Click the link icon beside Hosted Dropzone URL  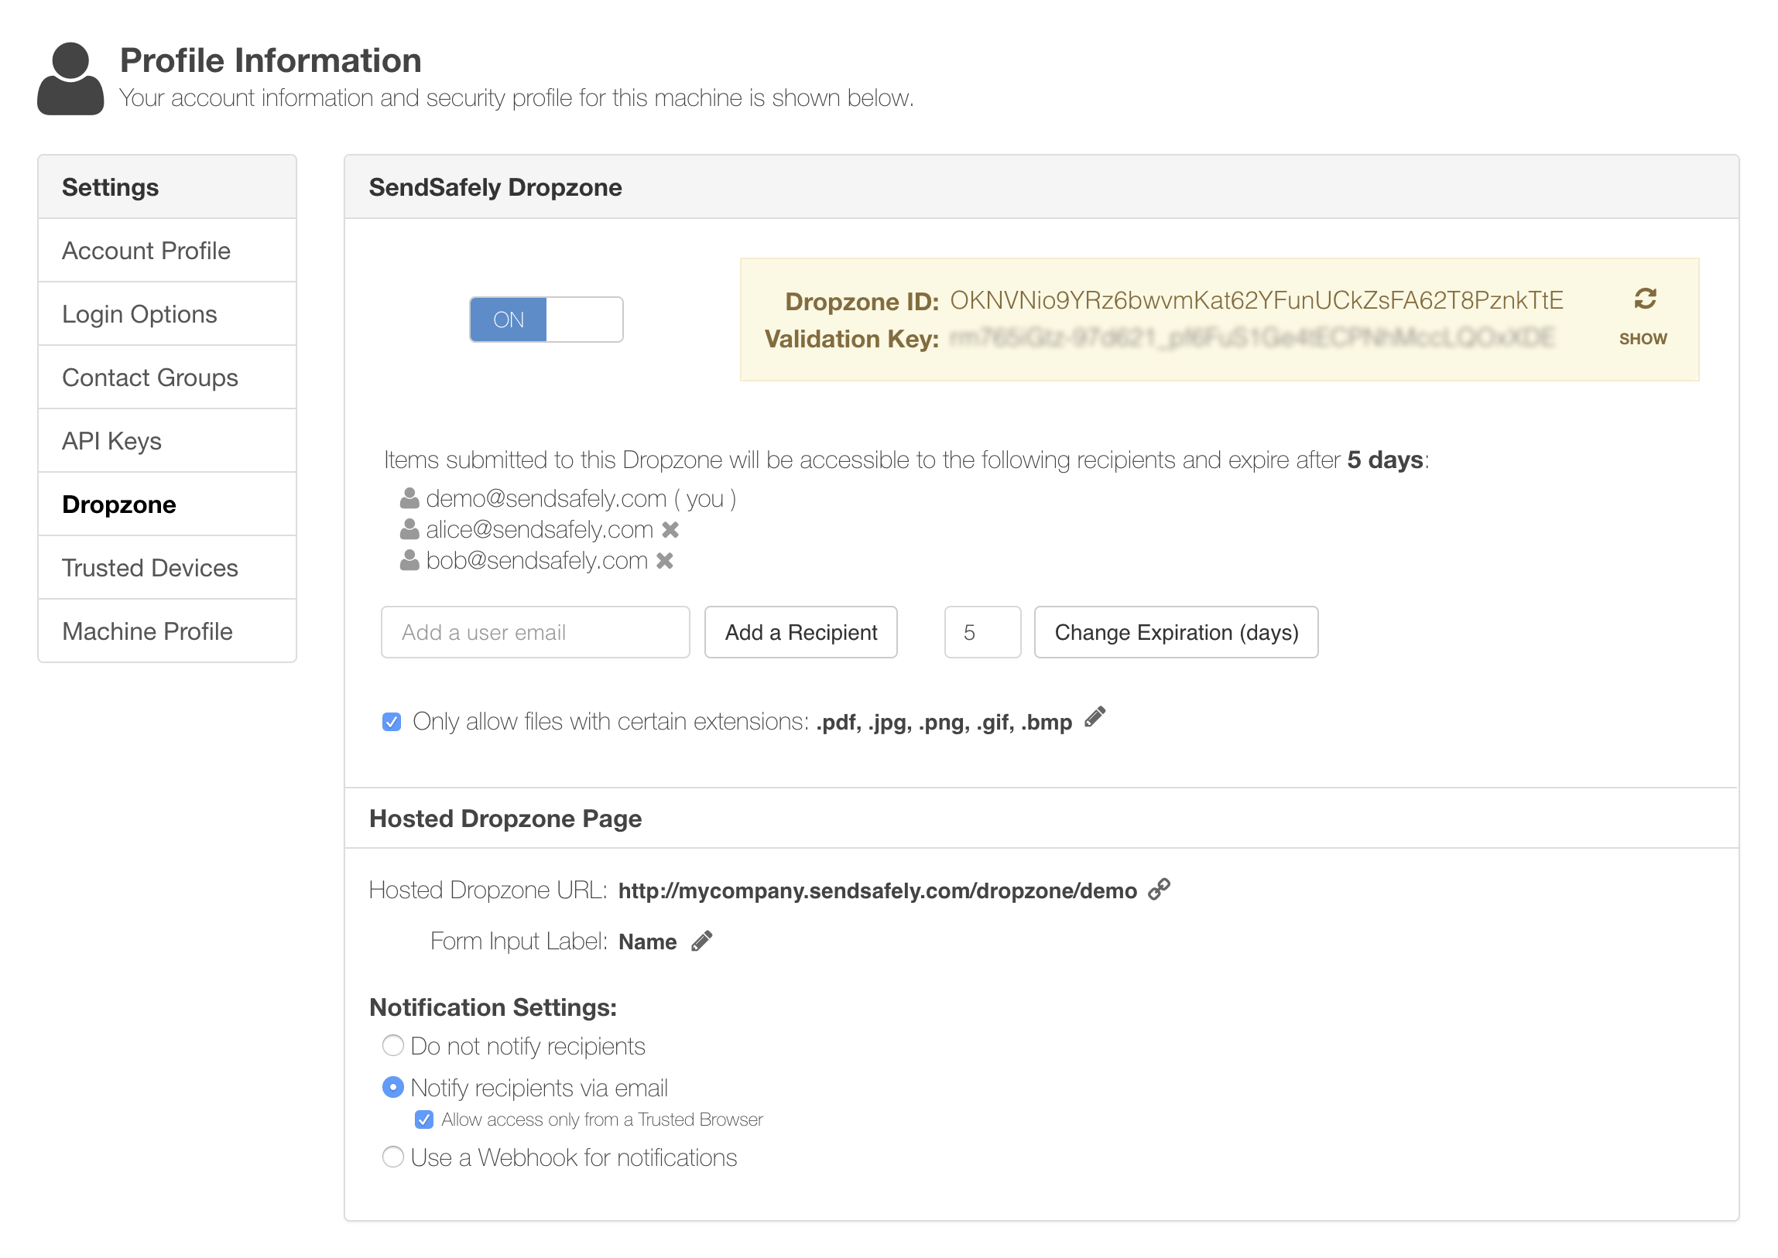point(1161,889)
